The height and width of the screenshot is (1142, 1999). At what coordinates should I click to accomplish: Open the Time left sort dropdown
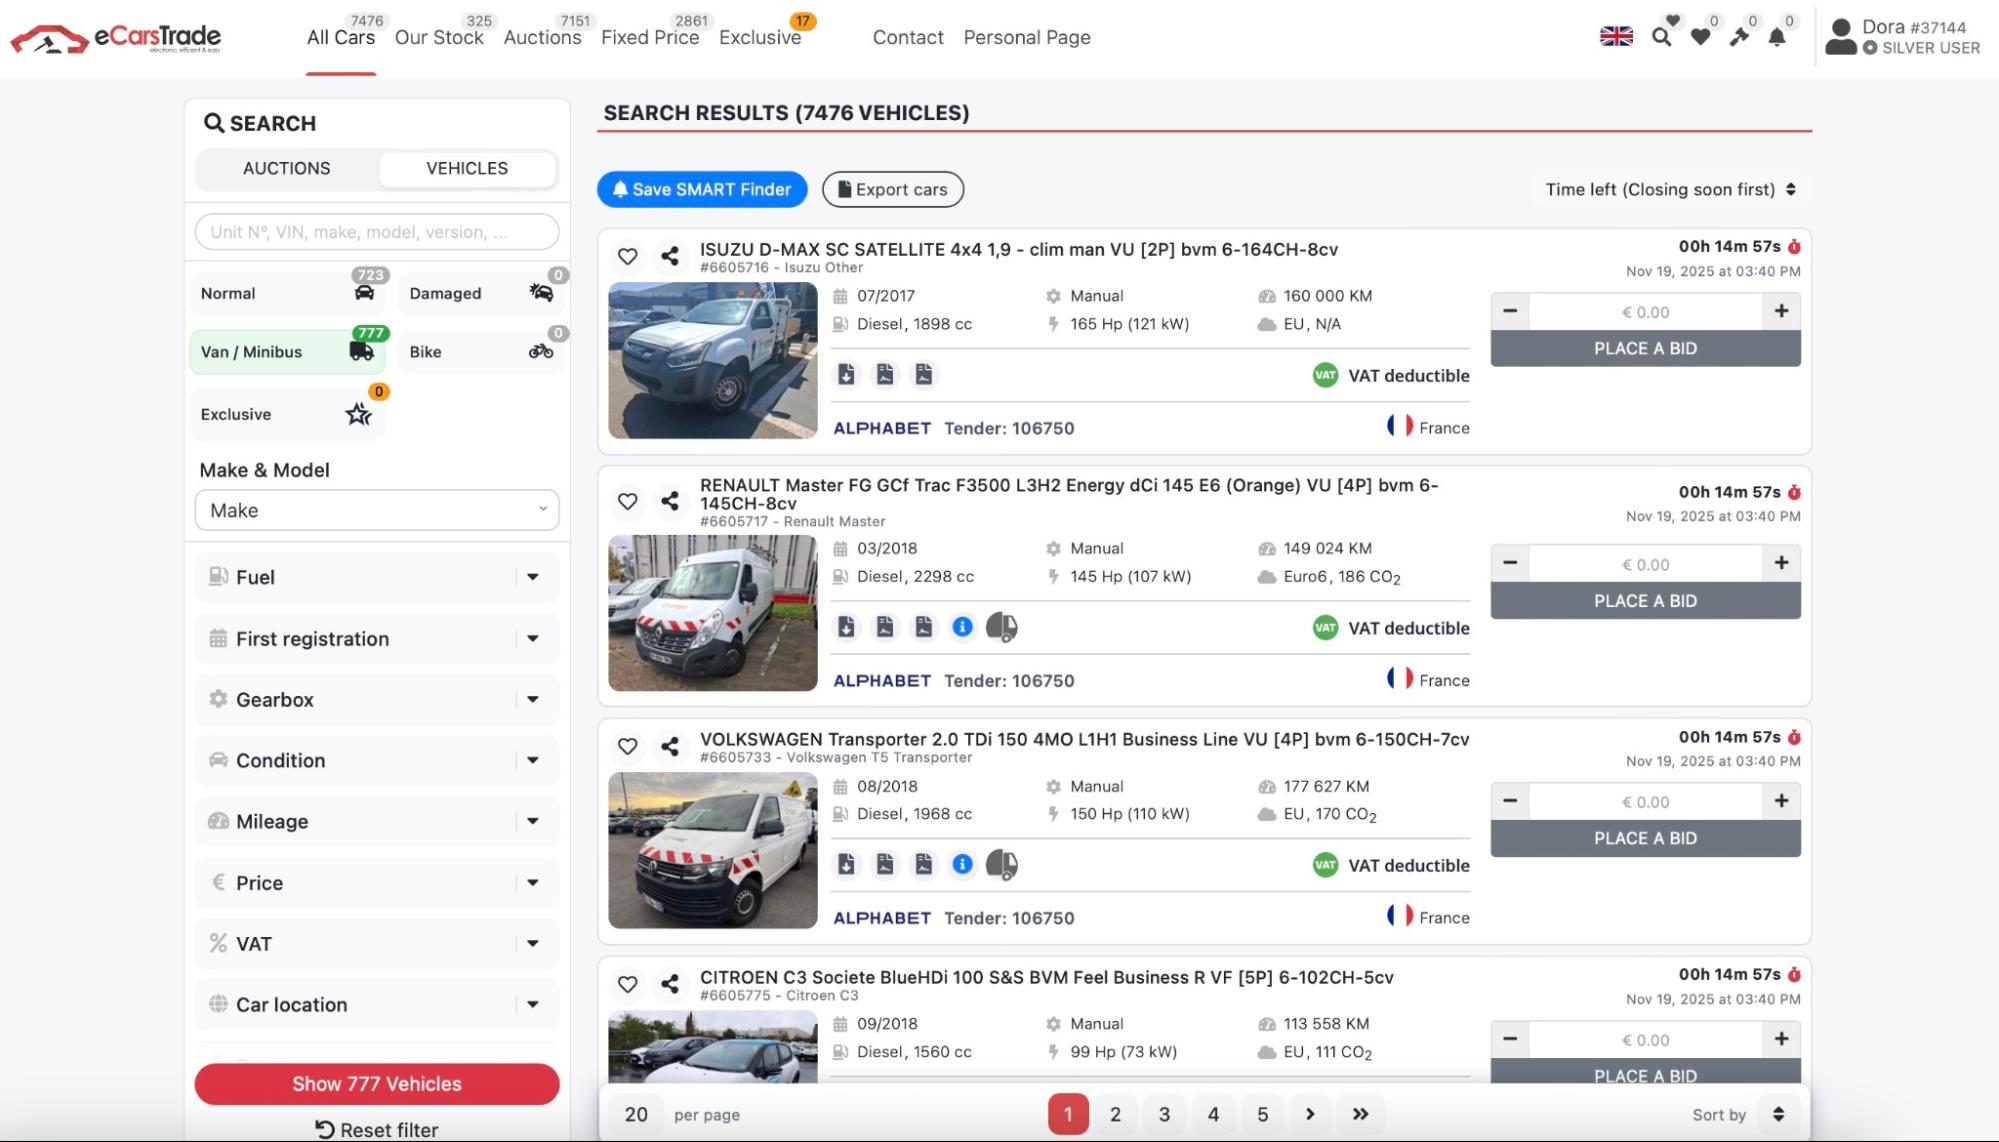(1669, 189)
